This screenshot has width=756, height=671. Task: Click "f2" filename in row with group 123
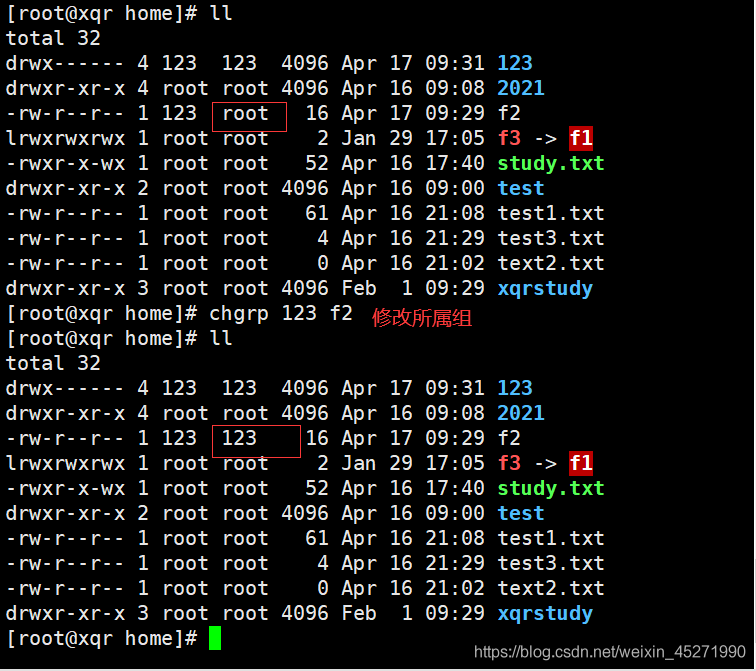coord(509,438)
